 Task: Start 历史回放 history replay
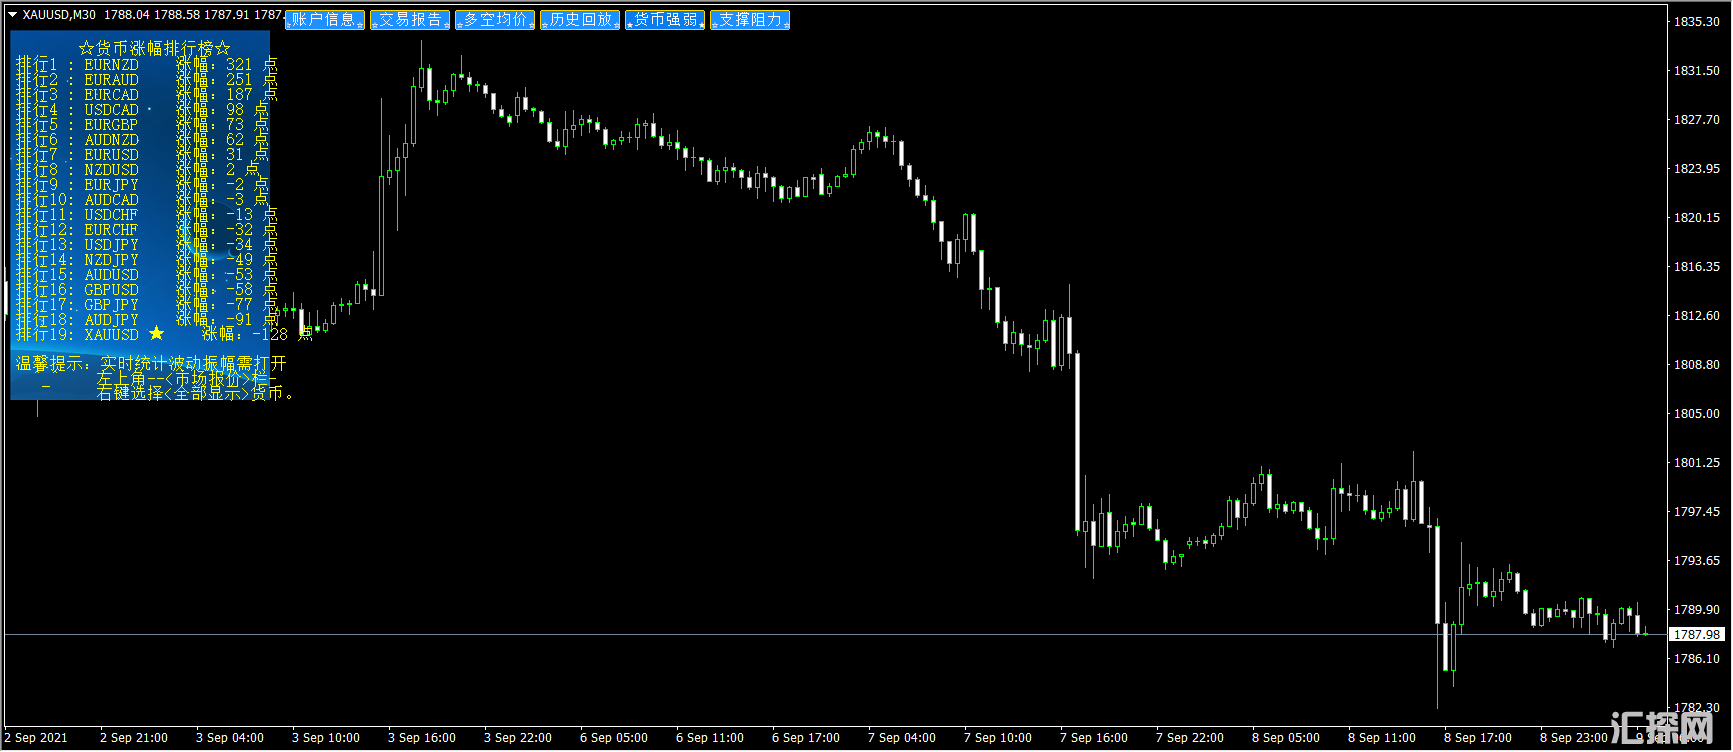(579, 20)
